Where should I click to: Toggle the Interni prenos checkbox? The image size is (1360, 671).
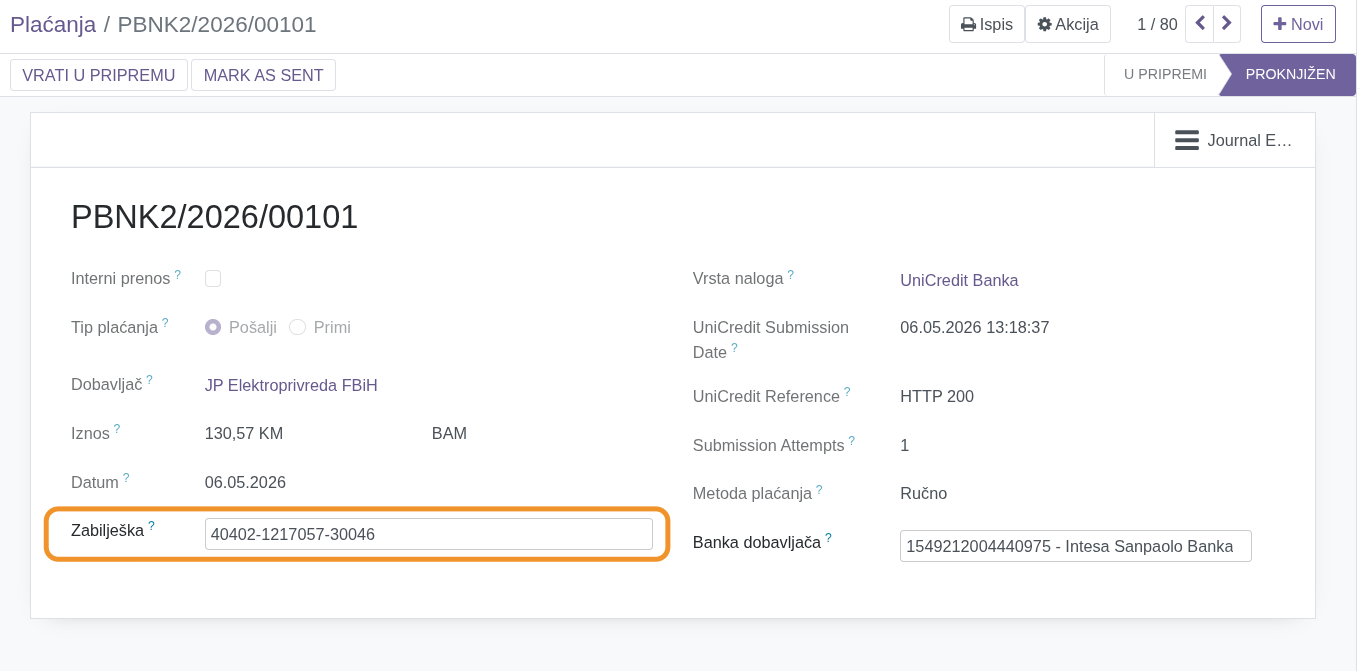(x=213, y=279)
